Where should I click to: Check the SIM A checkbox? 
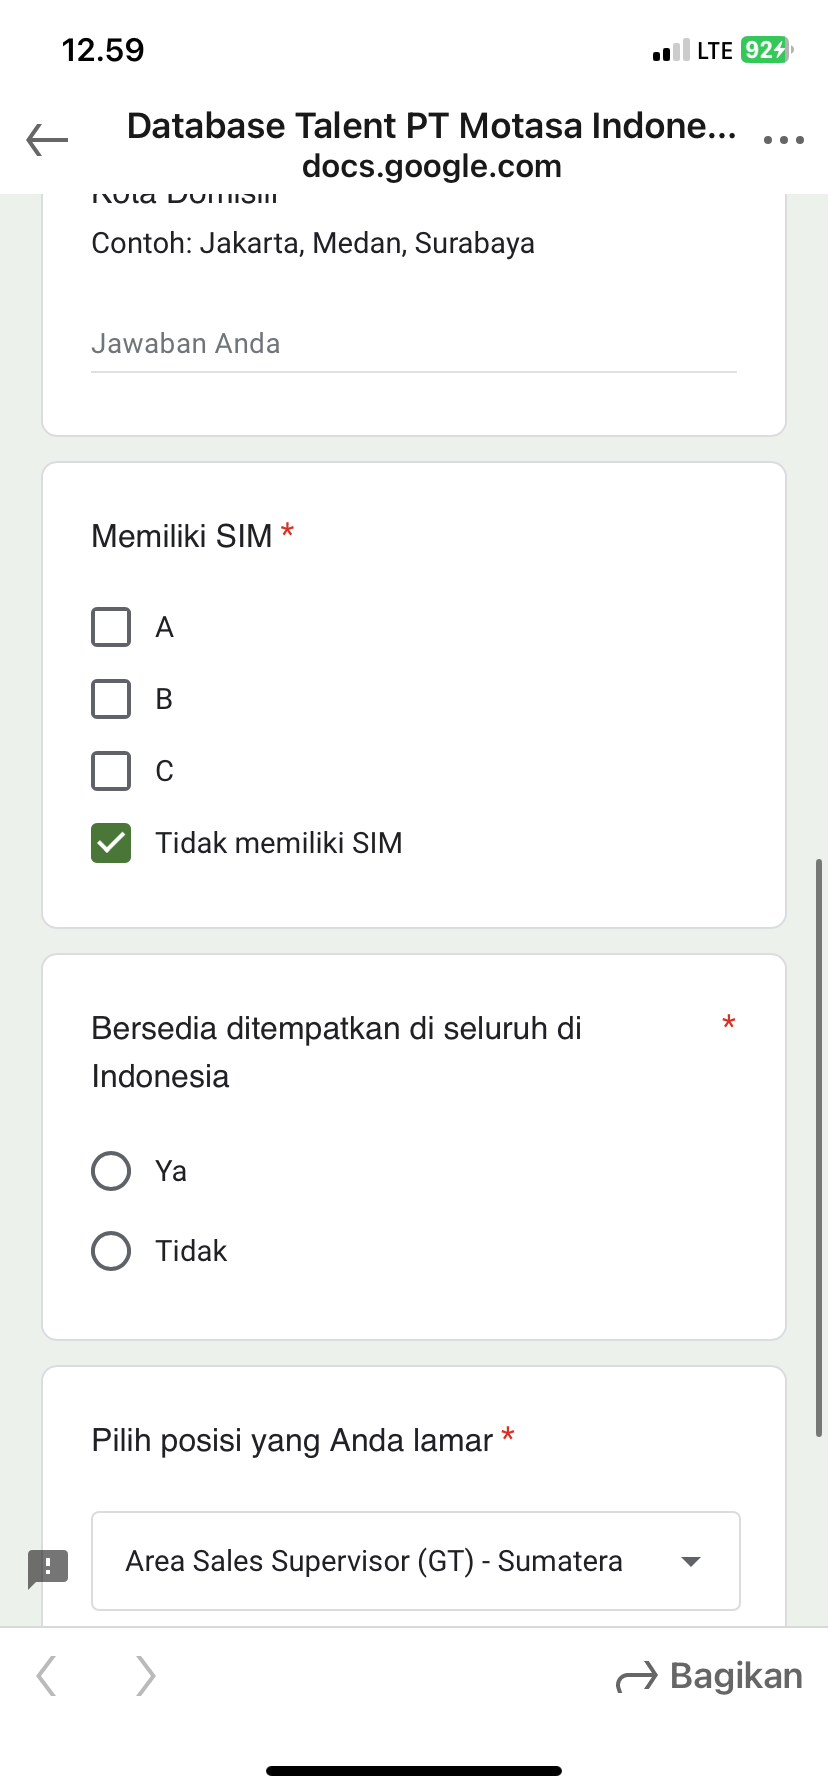point(111,627)
